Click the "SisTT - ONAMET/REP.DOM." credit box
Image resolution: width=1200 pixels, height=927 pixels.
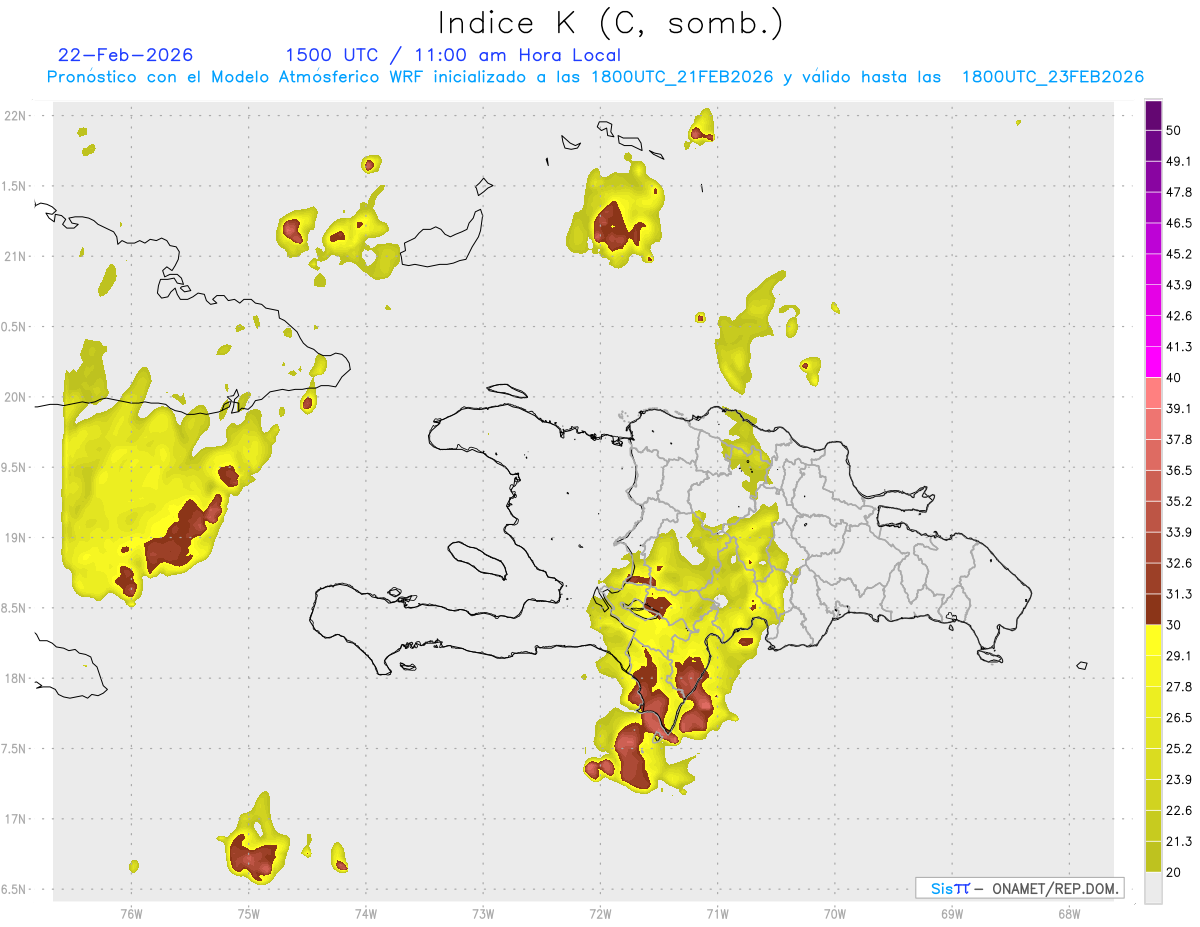click(1019, 888)
